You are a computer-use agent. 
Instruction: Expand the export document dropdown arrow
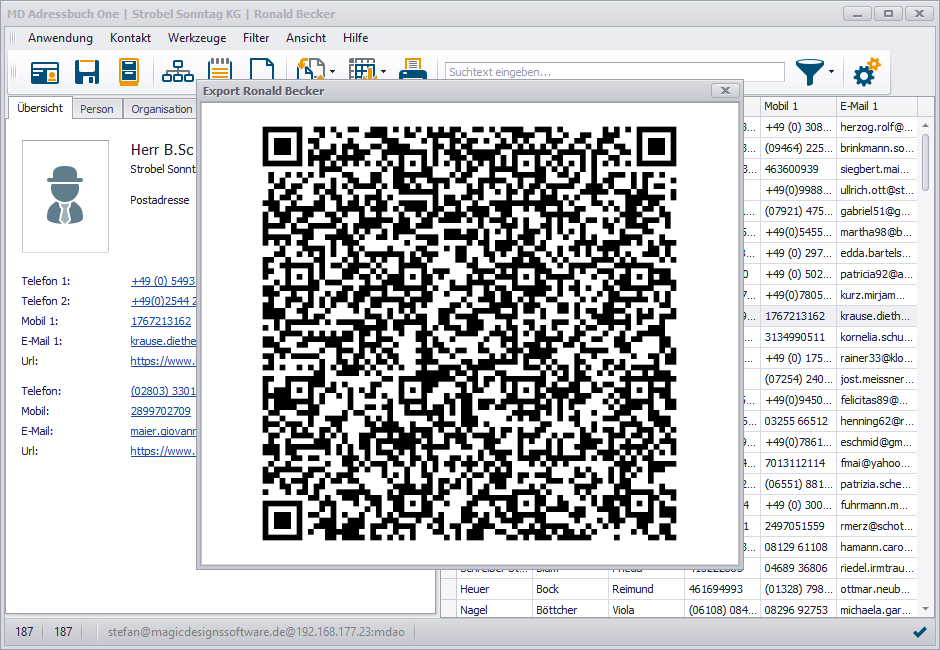click(x=332, y=72)
